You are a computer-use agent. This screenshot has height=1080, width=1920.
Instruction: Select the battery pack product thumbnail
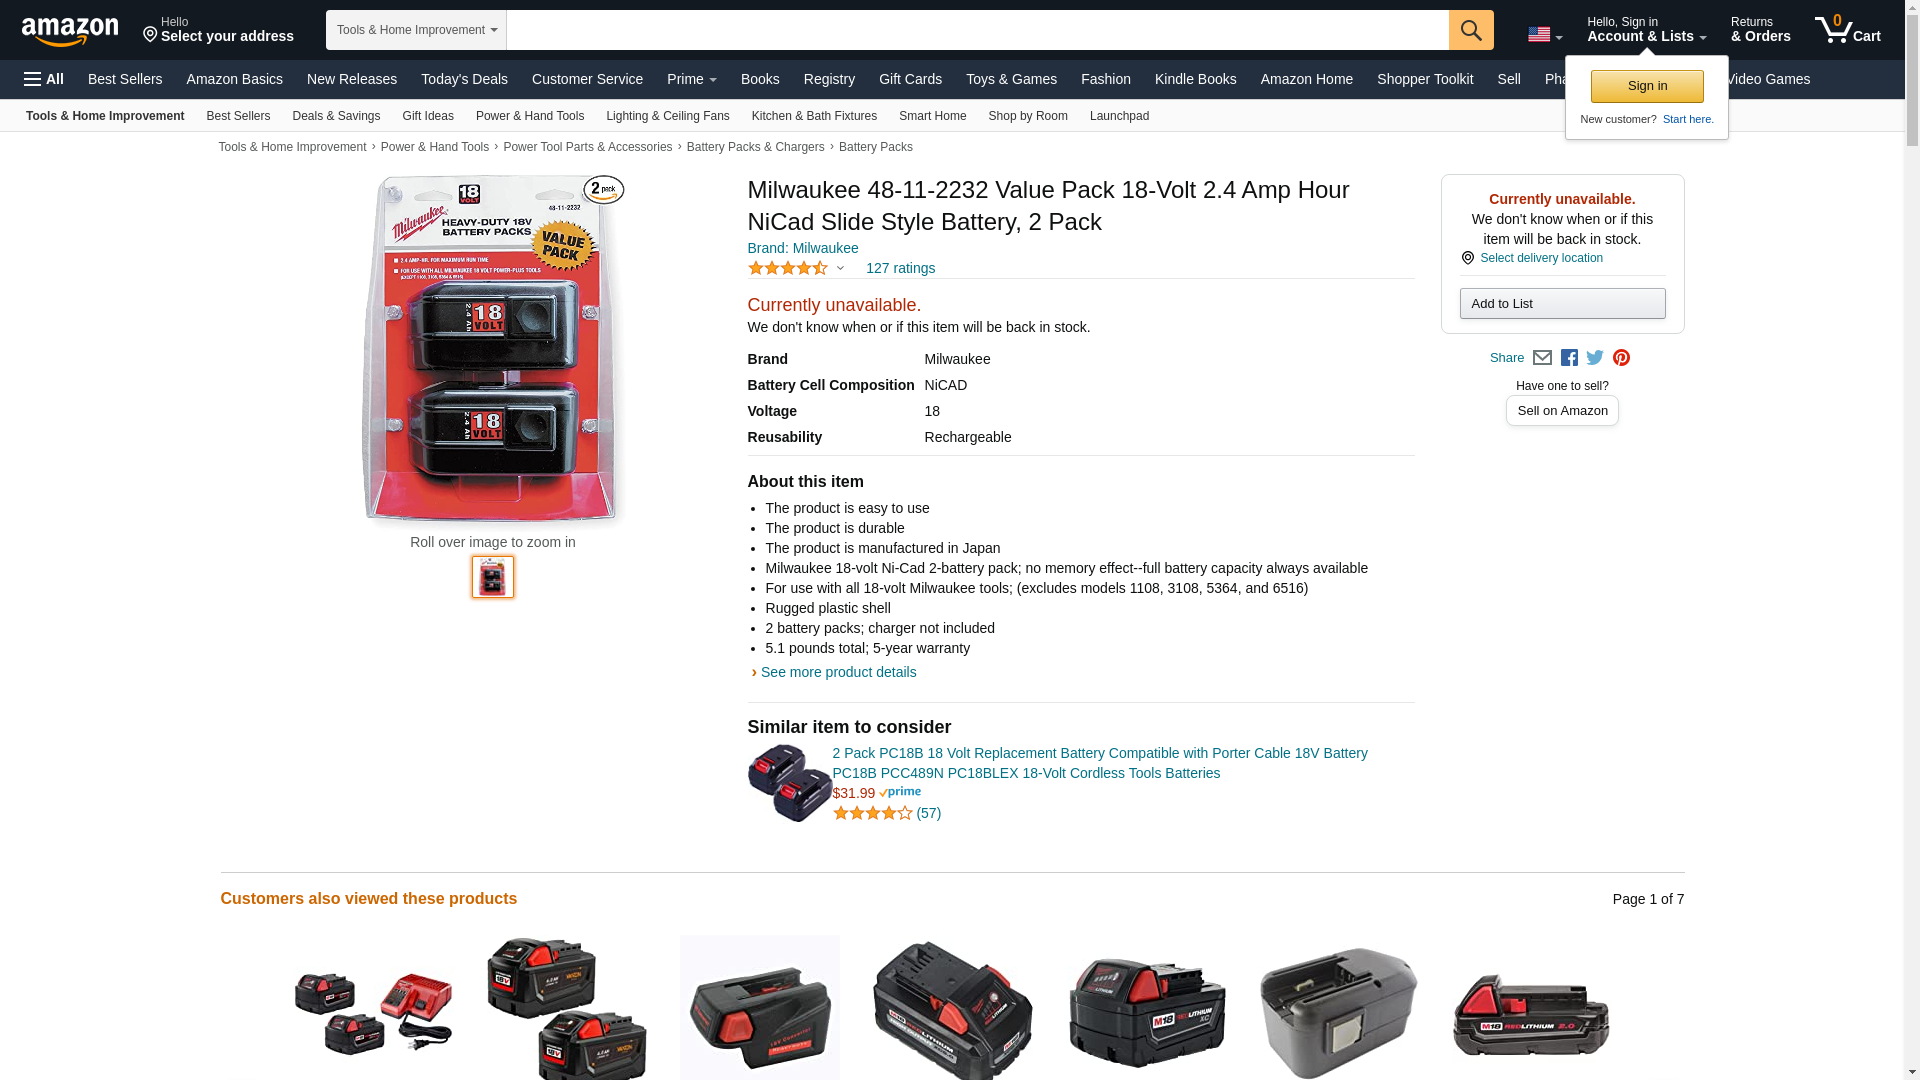tap(493, 577)
